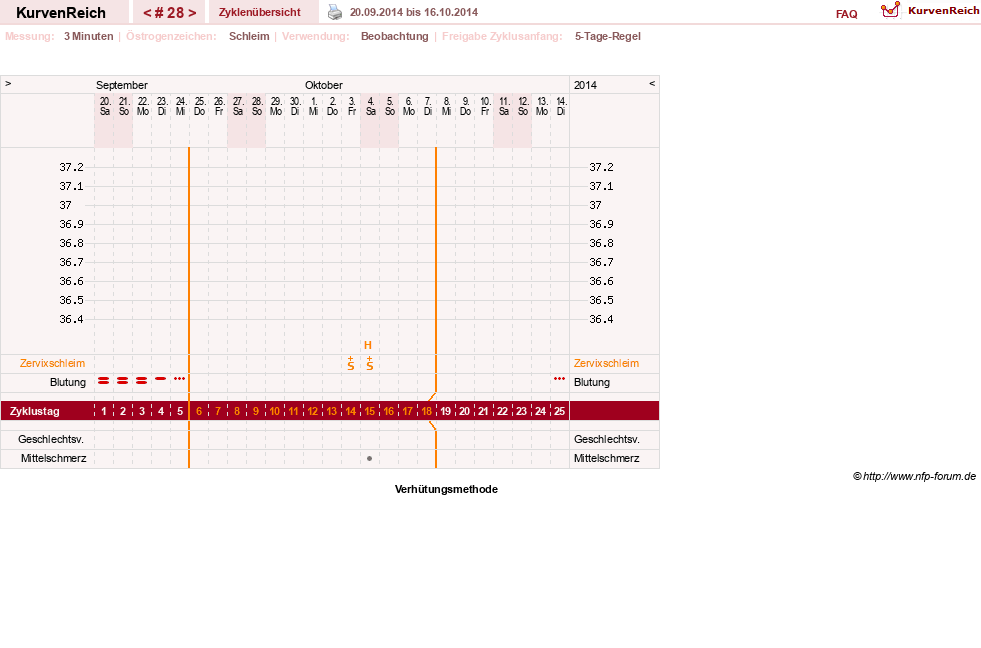Select cycle day 12 cell

(313, 411)
